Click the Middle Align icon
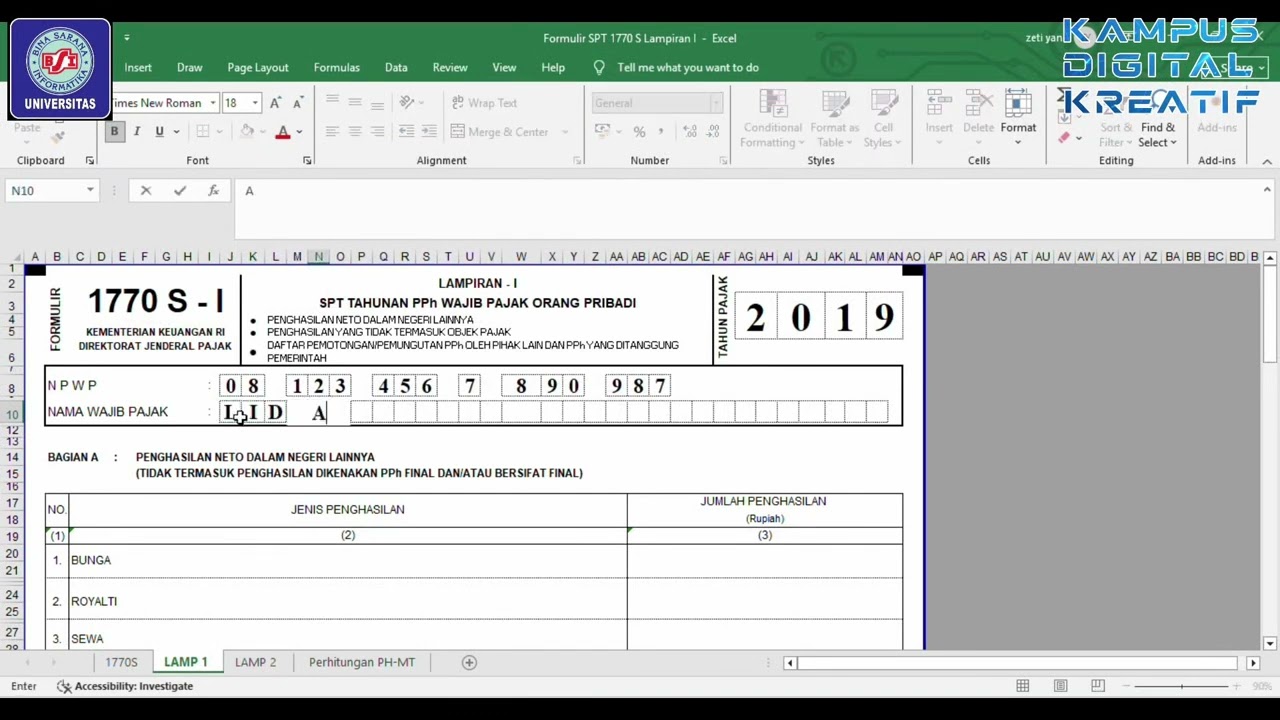Screen dimensions: 1280x720 tap(355, 102)
